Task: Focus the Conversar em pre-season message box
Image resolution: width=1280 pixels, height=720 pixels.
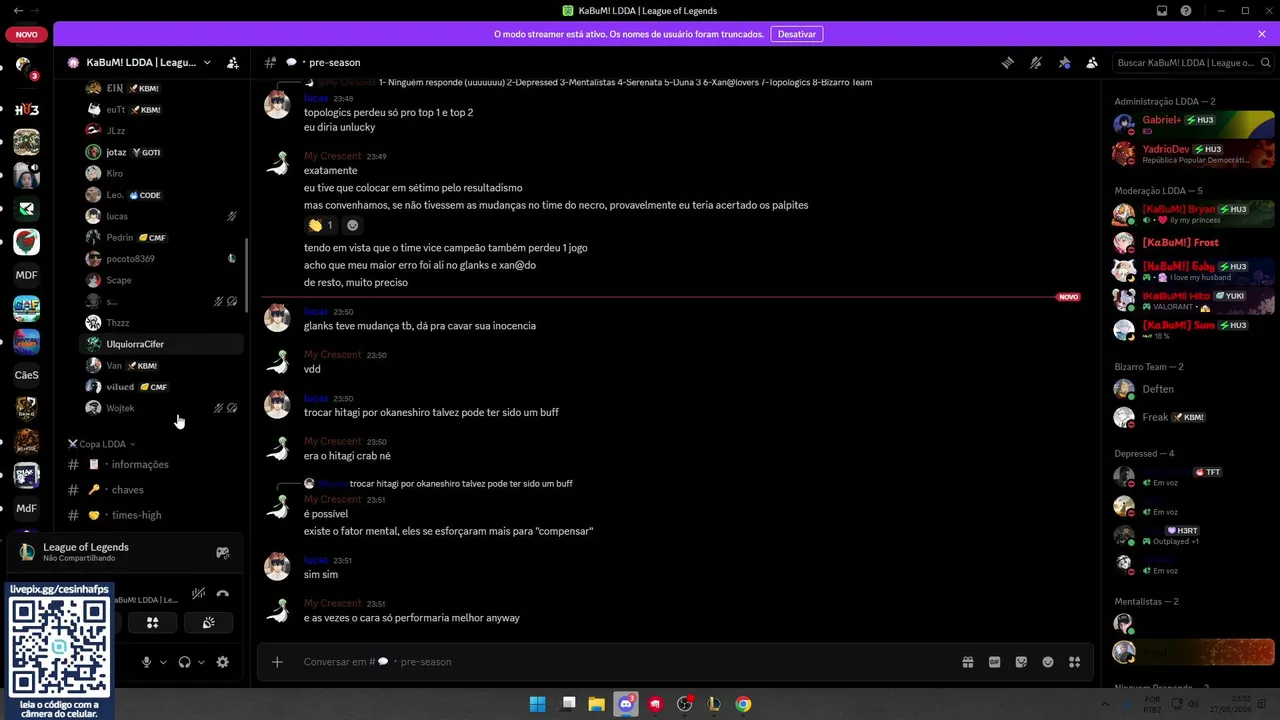Action: 625,662
